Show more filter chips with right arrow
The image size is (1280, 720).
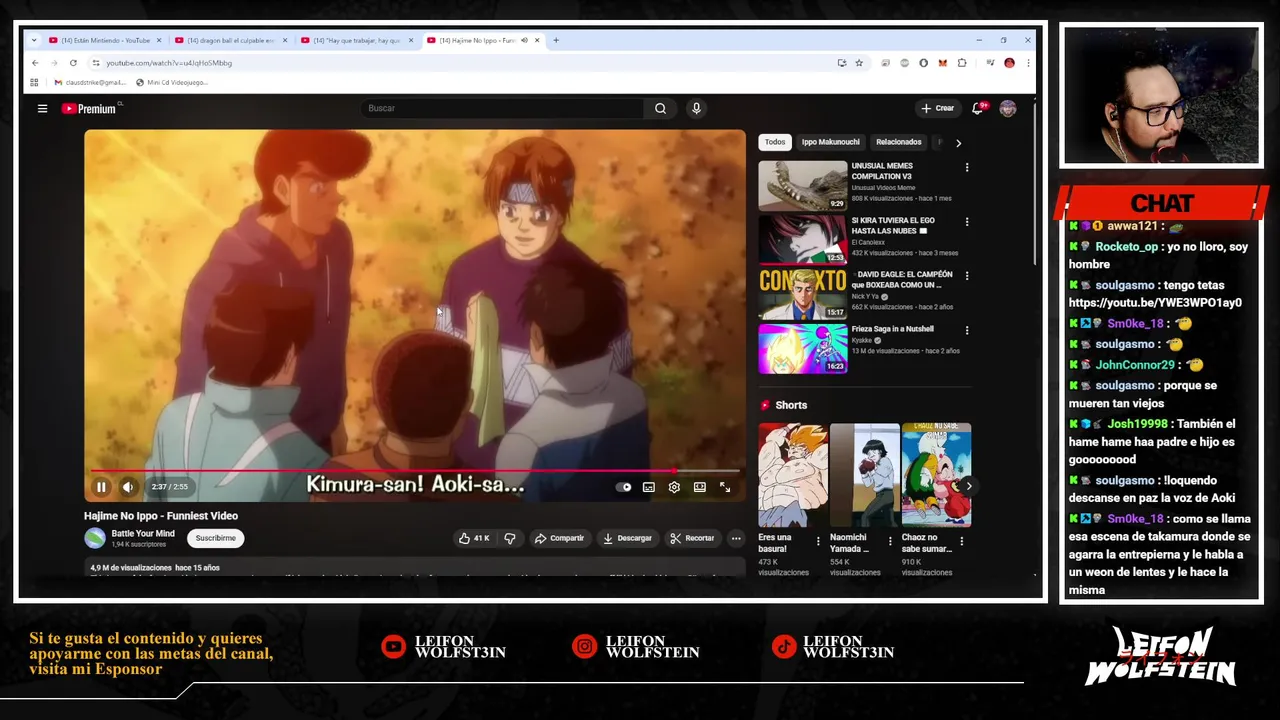[x=958, y=143]
